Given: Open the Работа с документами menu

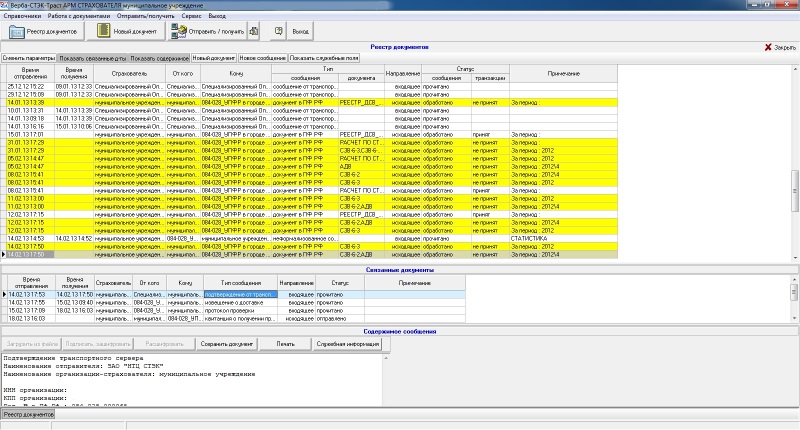Looking at the screenshot, I should (x=79, y=16).
